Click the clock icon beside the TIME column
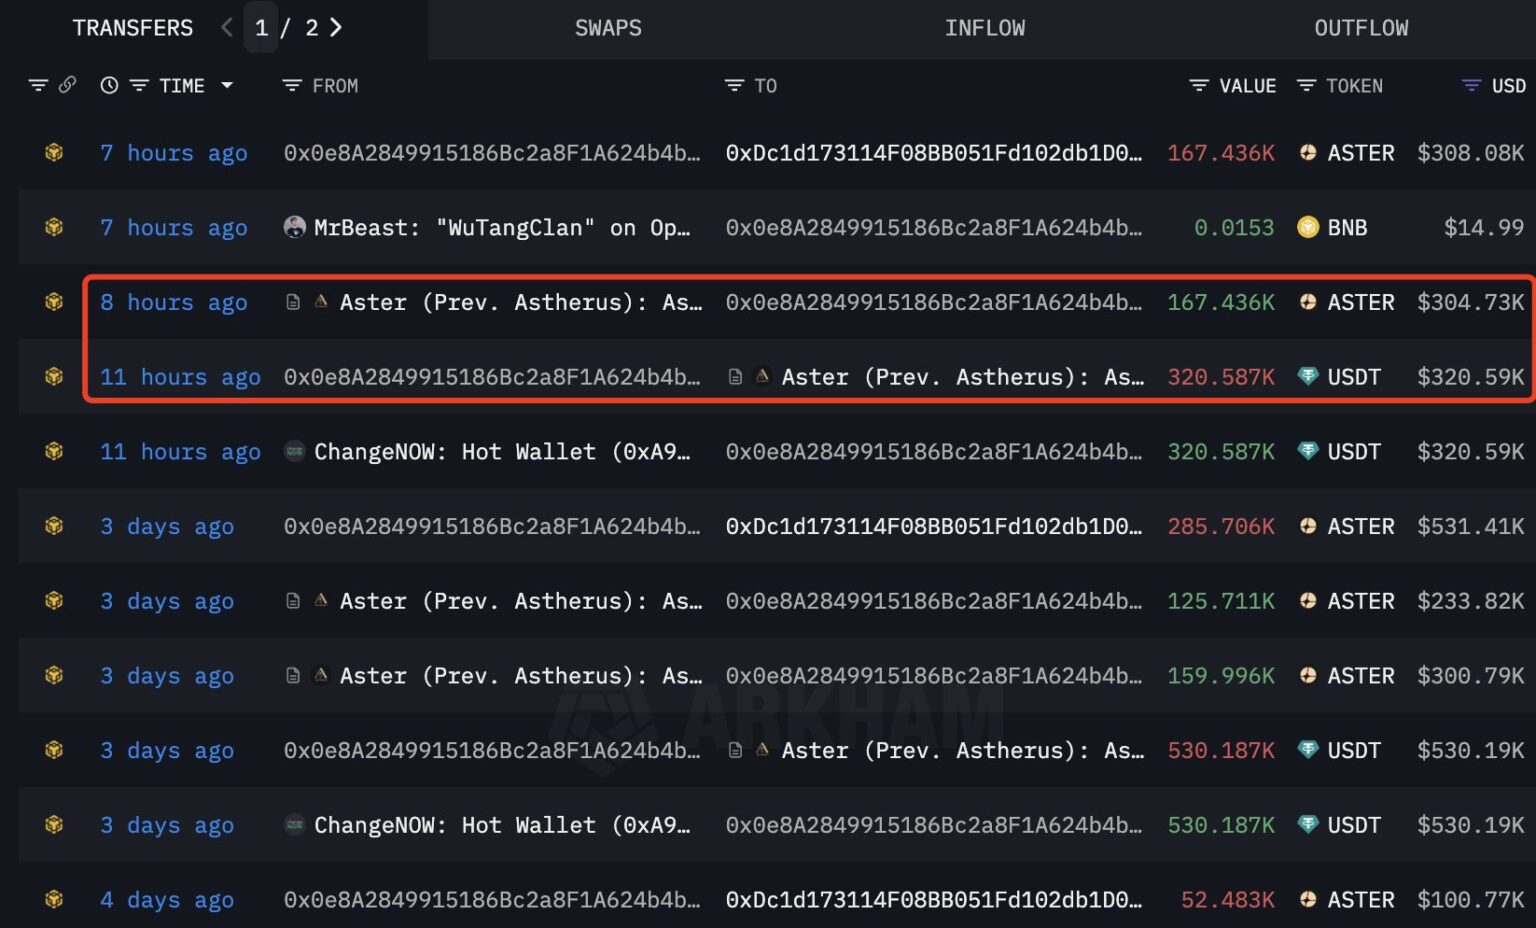 [109, 85]
